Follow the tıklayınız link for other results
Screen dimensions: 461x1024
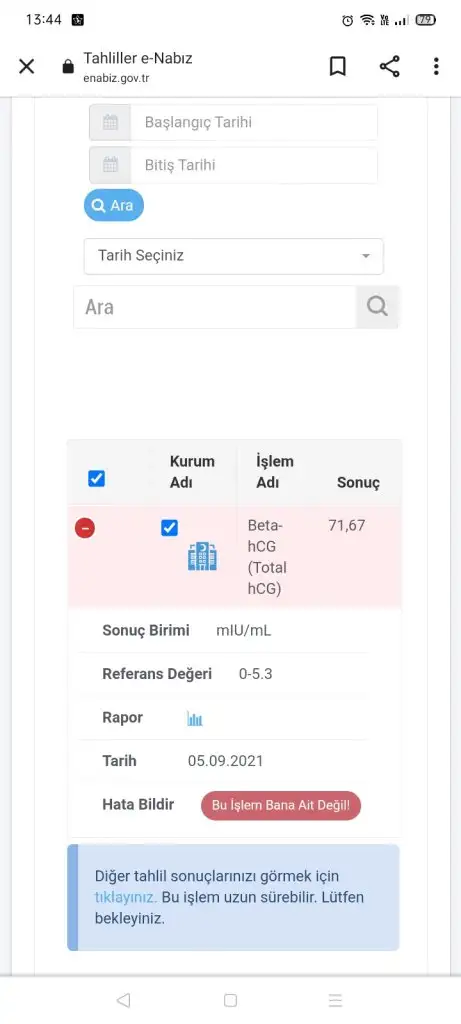pyautogui.click(x=125, y=897)
